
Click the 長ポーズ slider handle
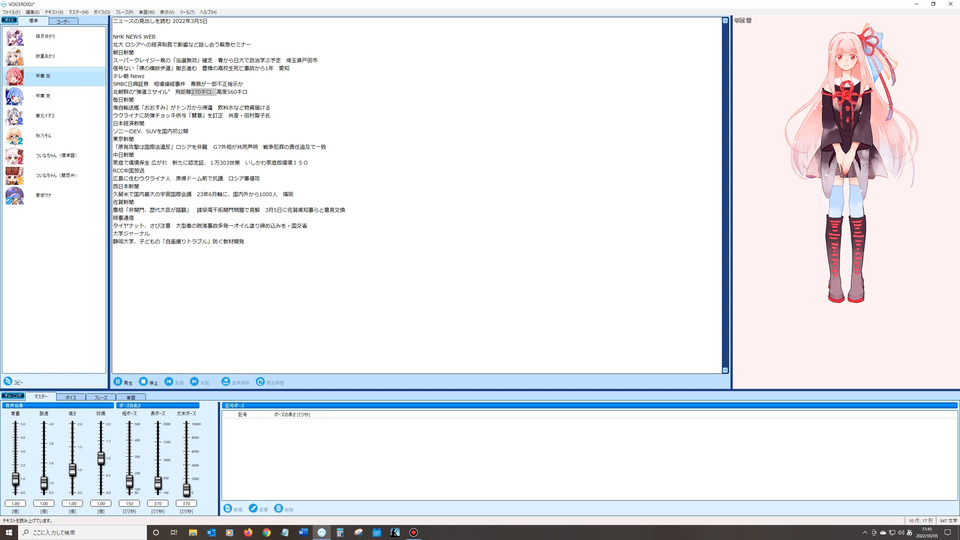click(x=158, y=483)
